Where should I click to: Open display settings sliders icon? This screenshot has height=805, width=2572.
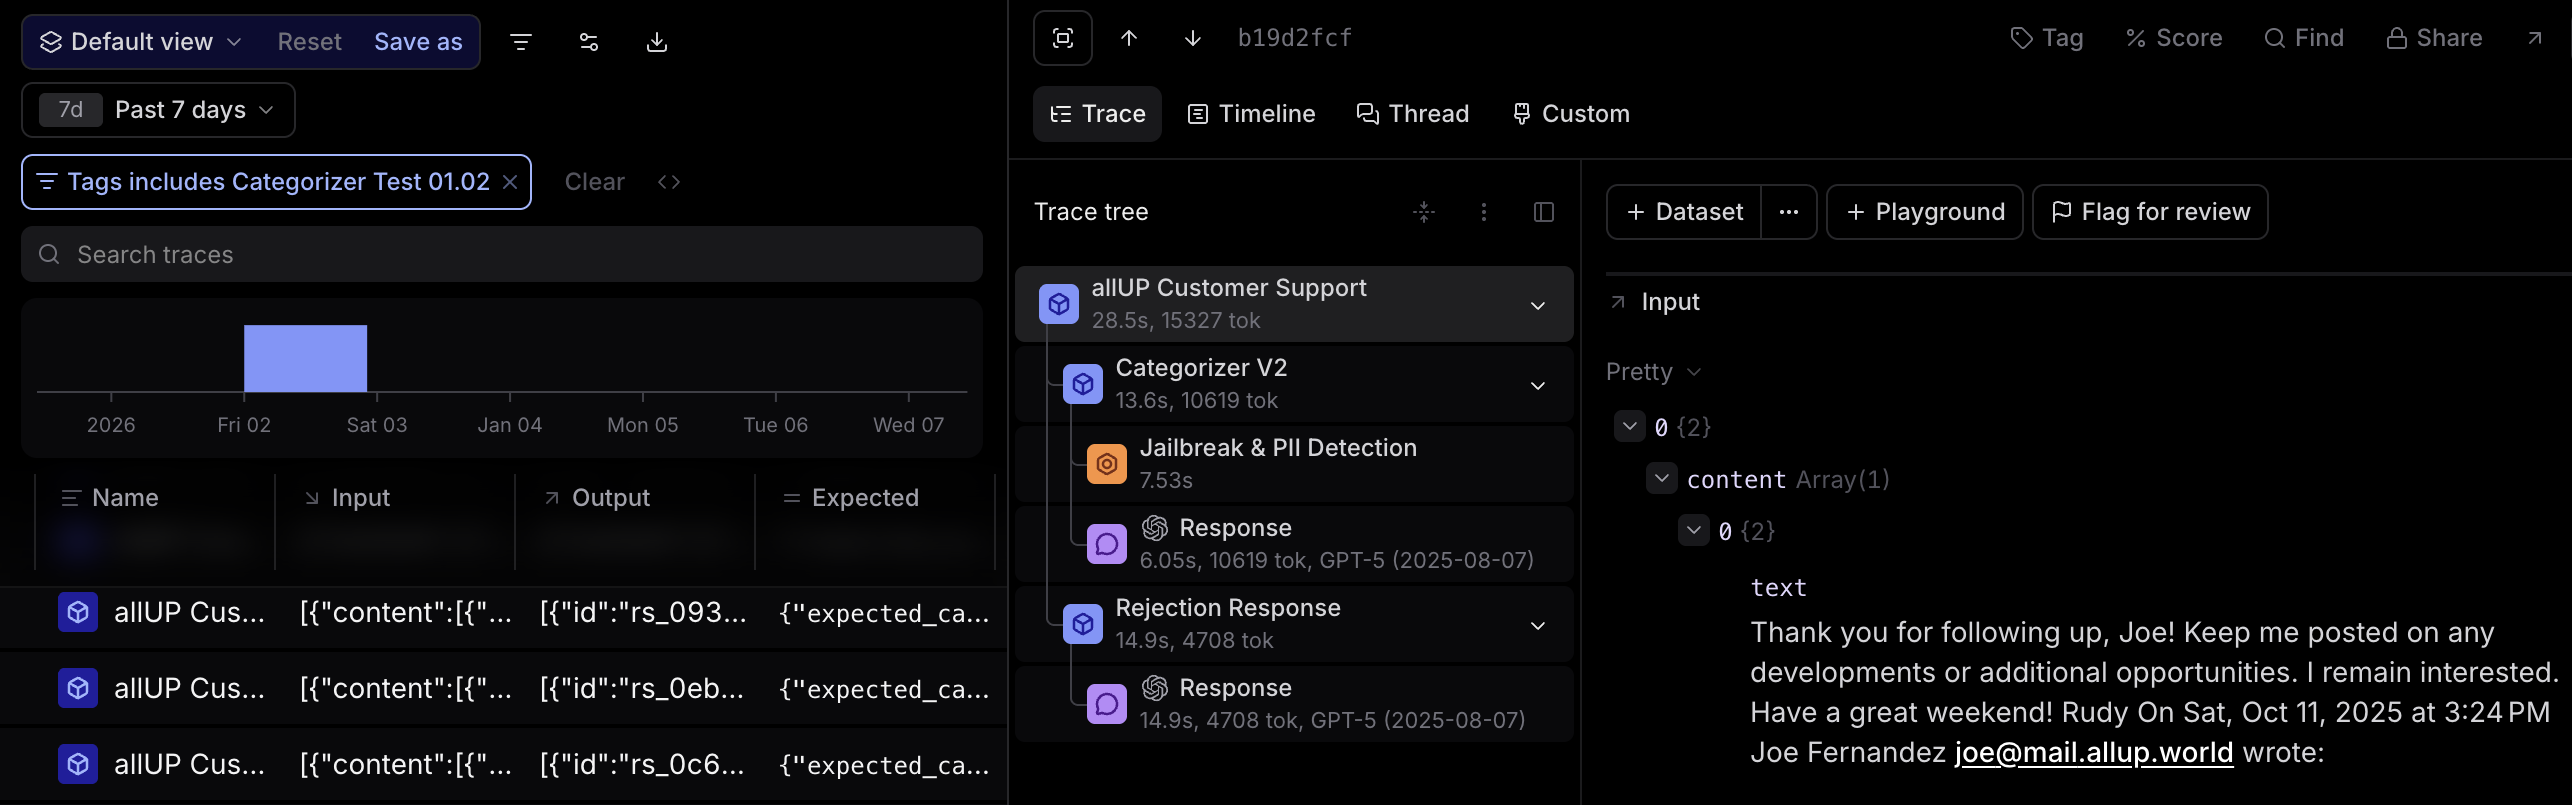(x=589, y=42)
